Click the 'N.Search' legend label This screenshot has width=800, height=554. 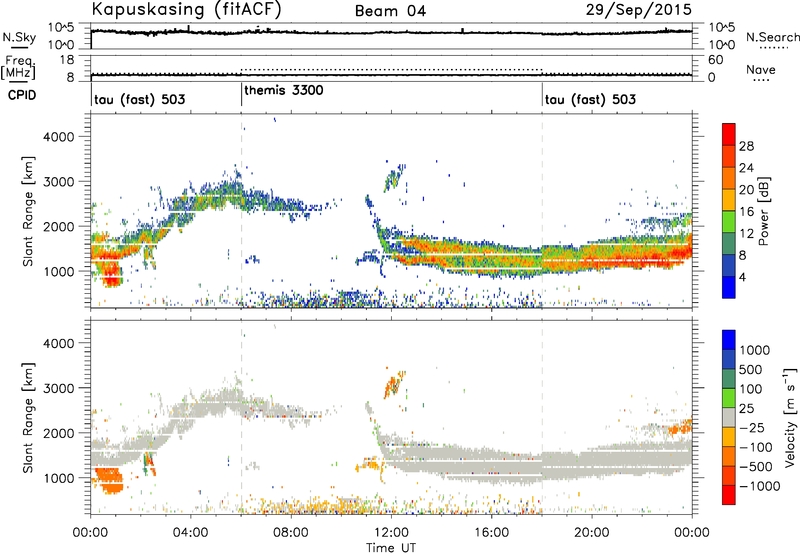773,37
